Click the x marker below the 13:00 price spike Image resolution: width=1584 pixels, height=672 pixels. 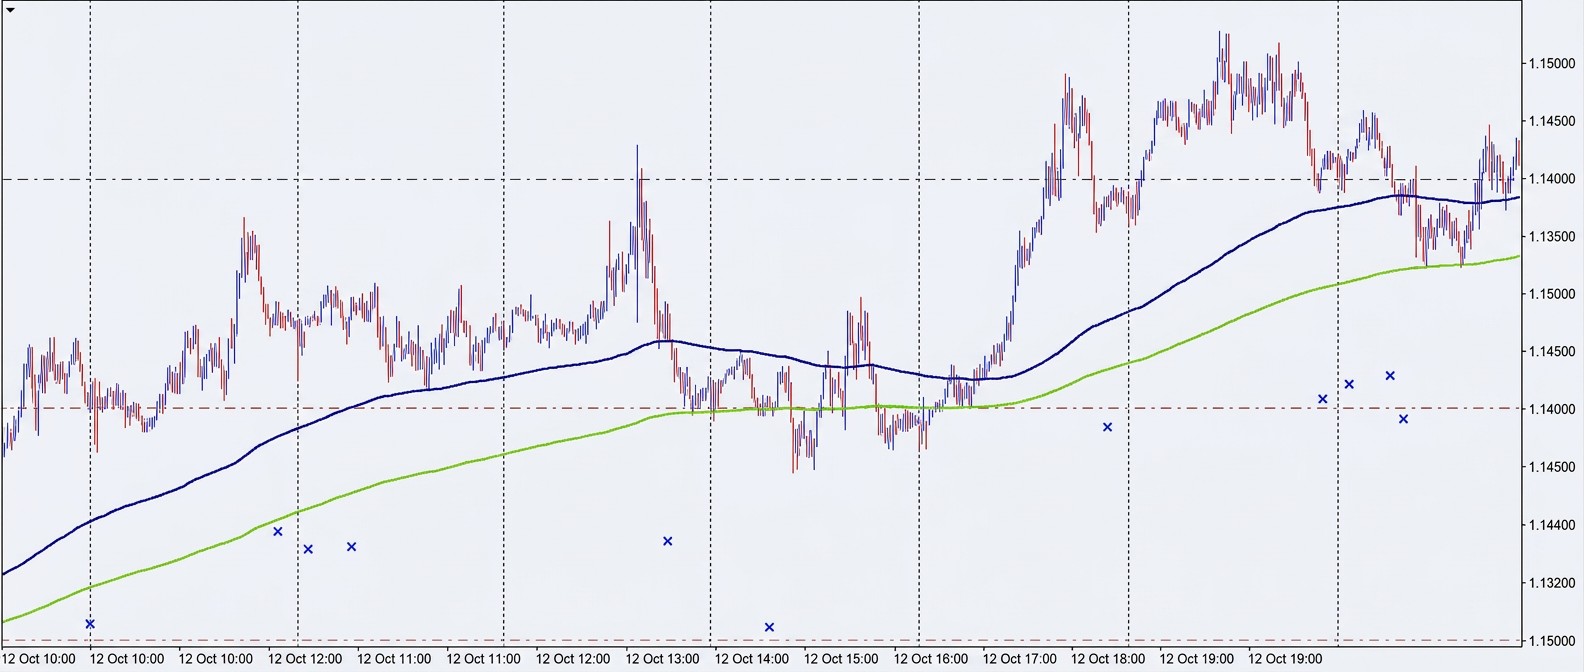tap(668, 541)
